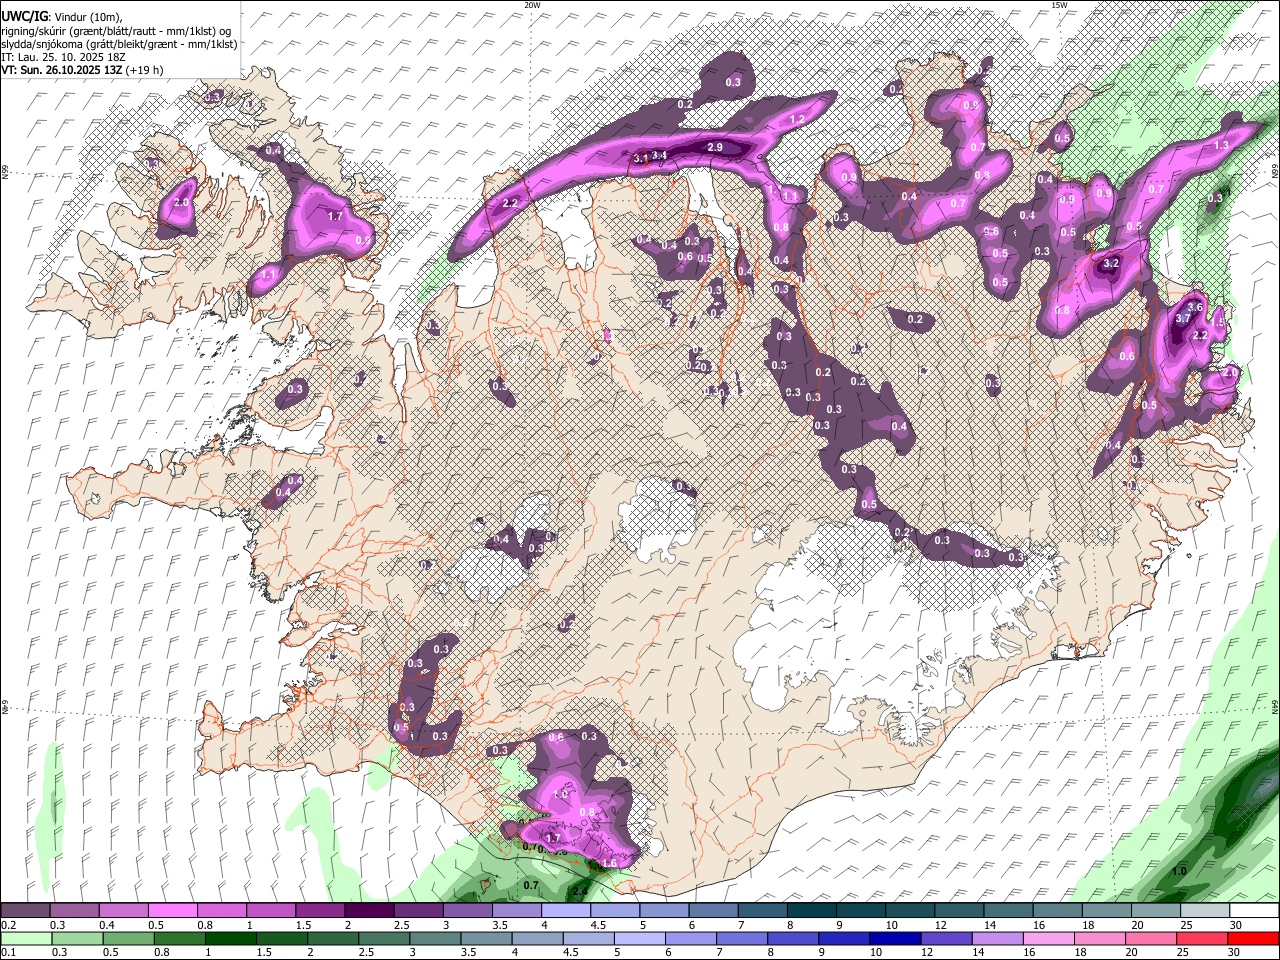
Task: Click the initial time 'IT: Lau. 25. 10. 2025 18Z'
Action: pyautogui.click(x=63, y=57)
